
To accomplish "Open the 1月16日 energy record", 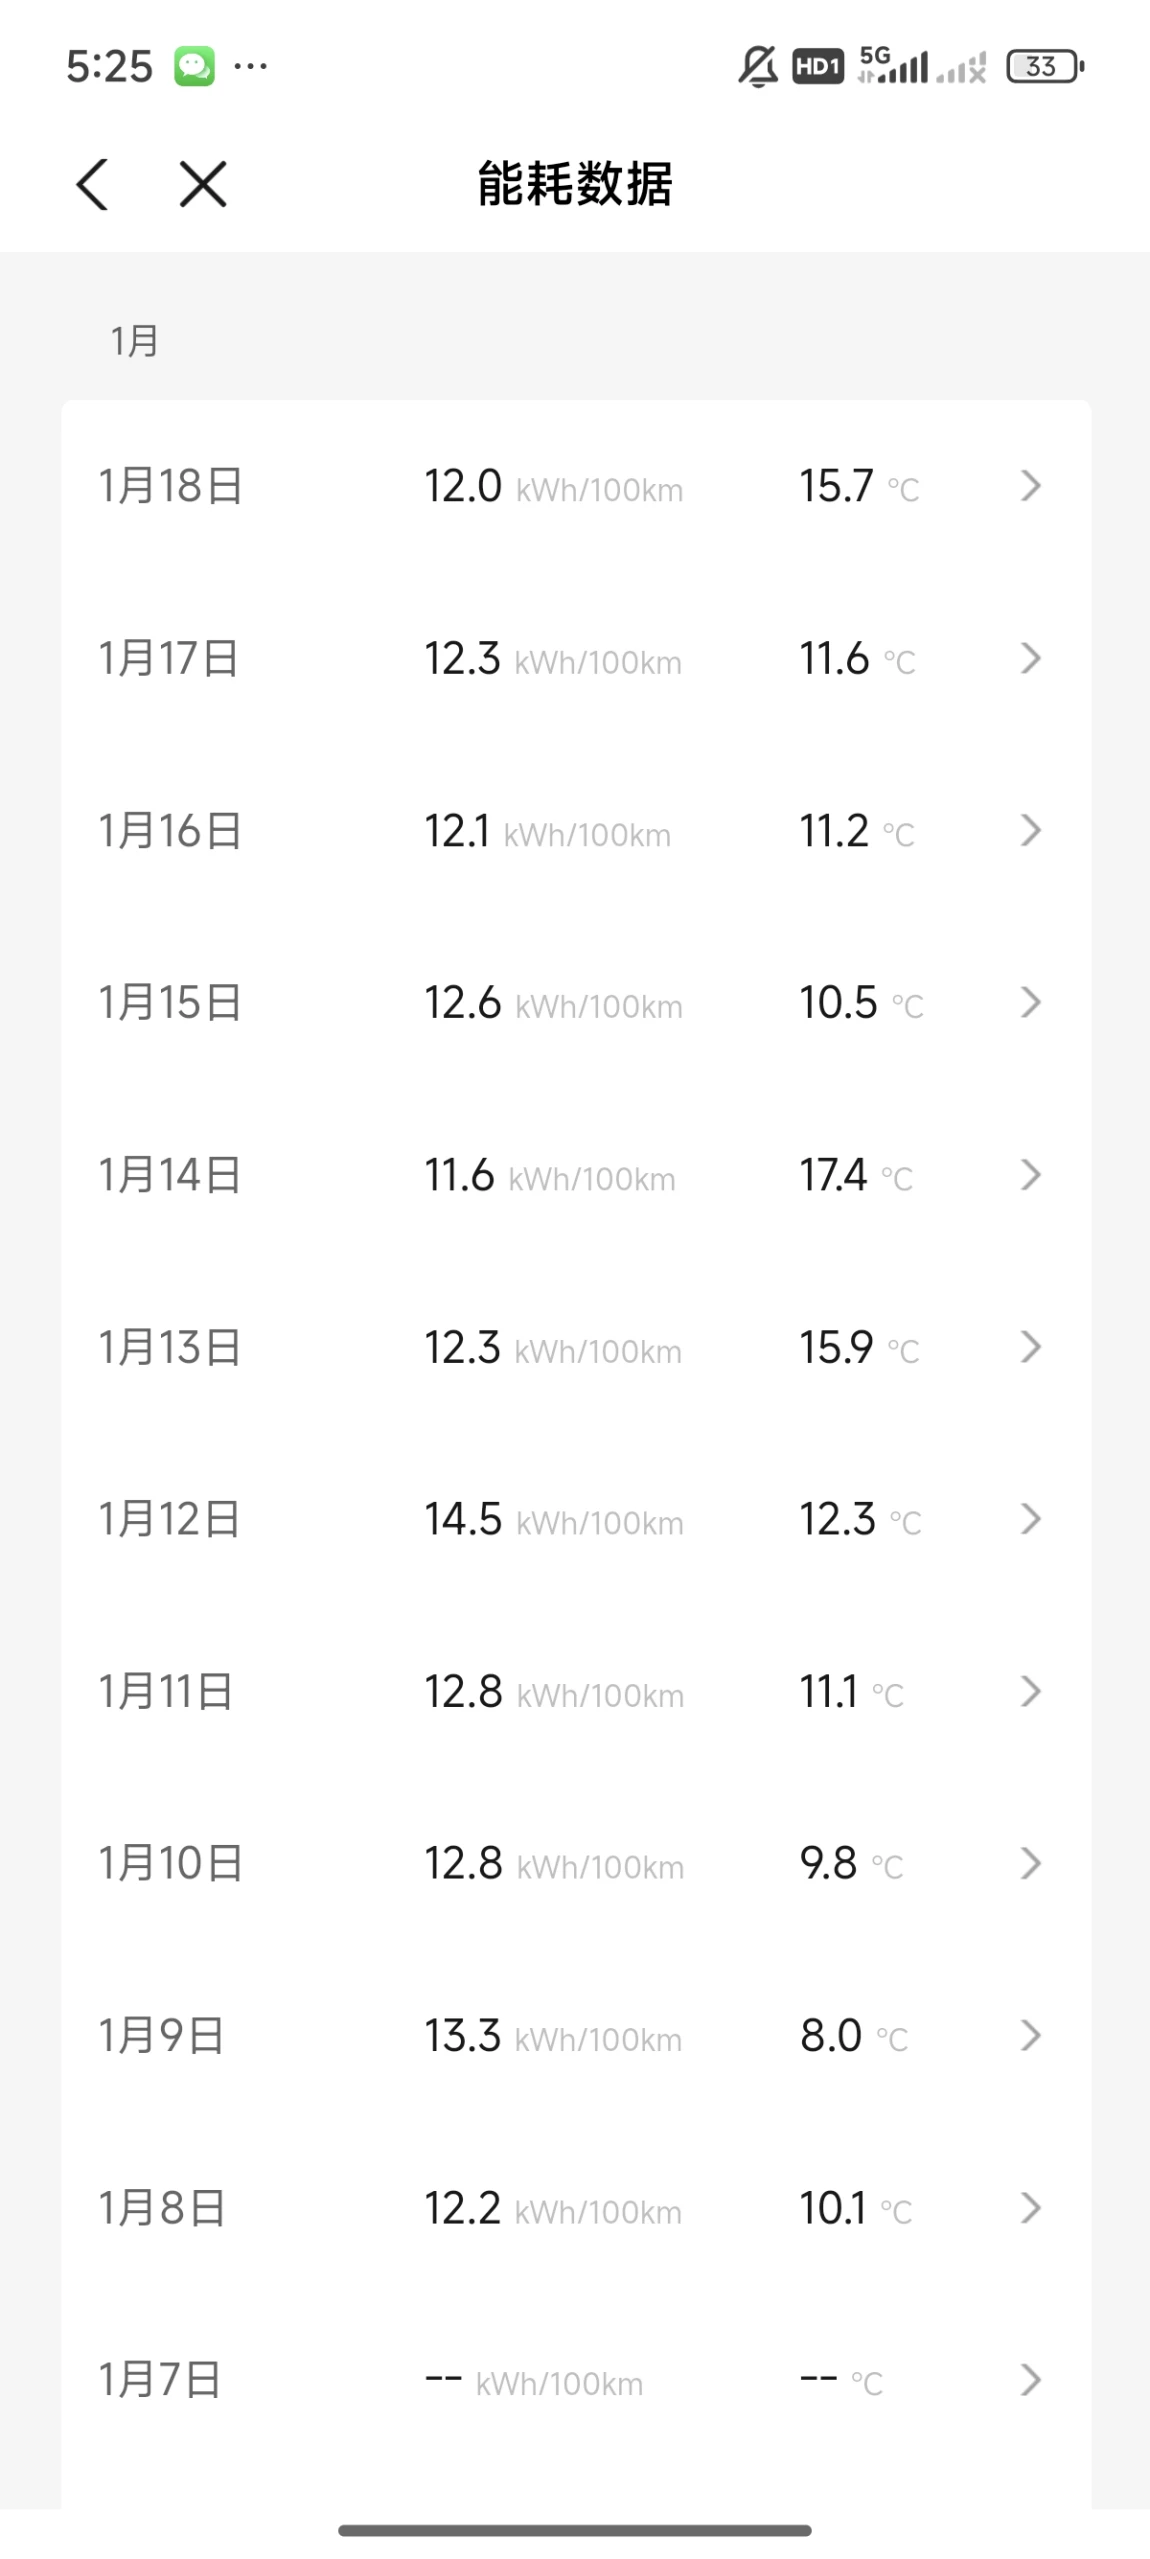I will (576, 831).
